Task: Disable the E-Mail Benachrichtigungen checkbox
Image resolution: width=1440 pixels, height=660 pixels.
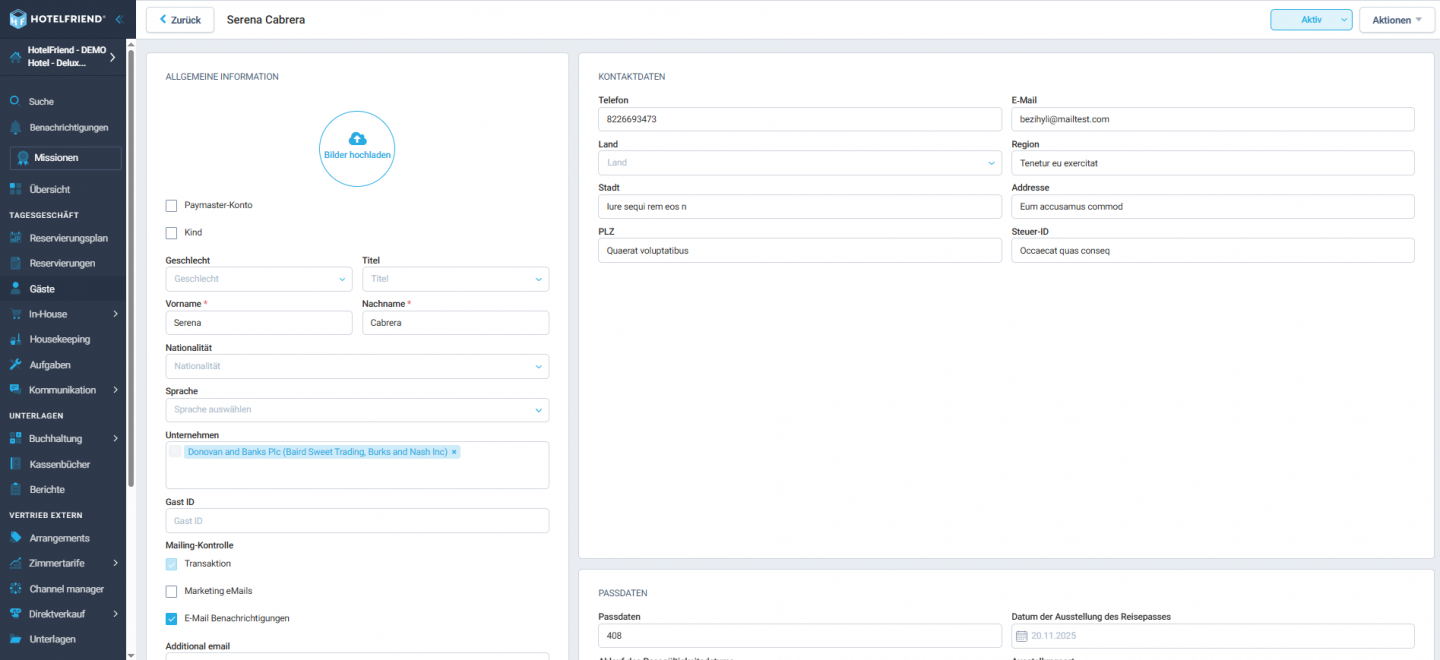Action: pos(170,618)
